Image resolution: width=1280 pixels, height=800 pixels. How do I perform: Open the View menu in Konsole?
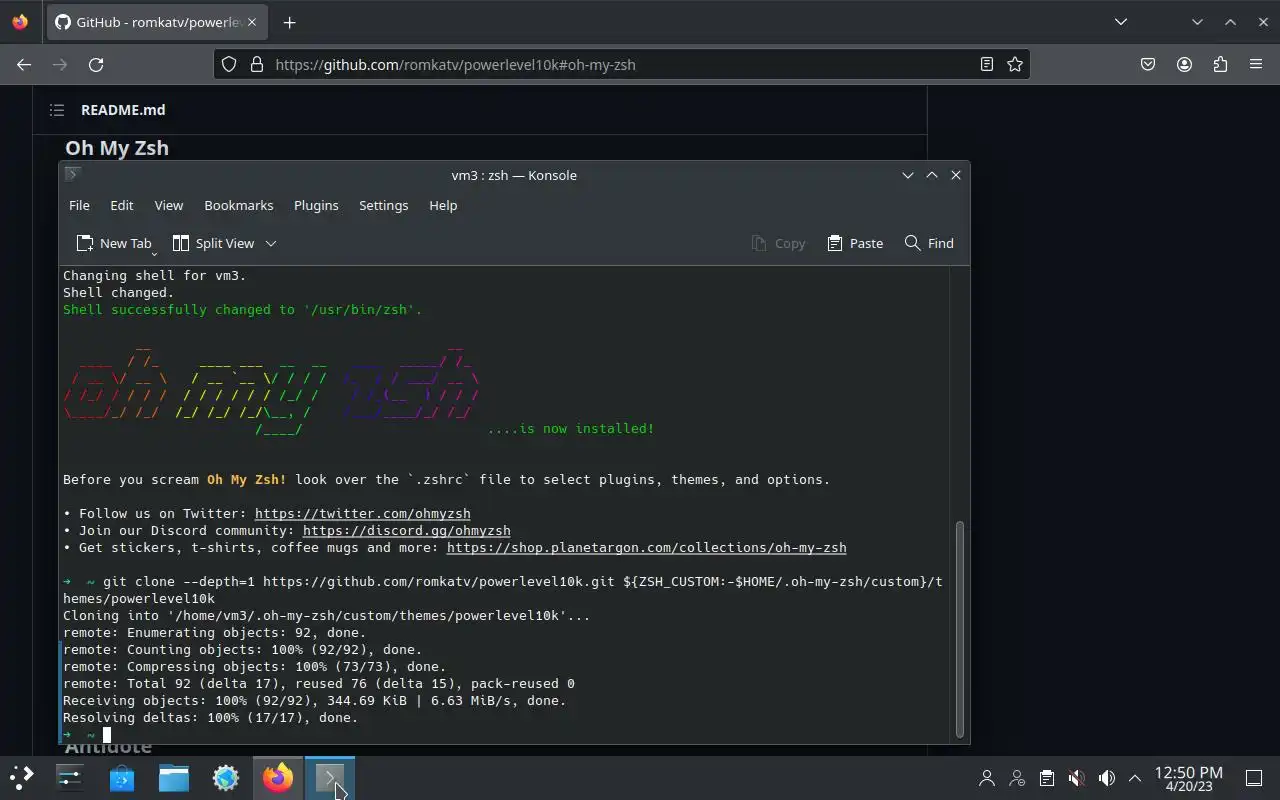[169, 205]
